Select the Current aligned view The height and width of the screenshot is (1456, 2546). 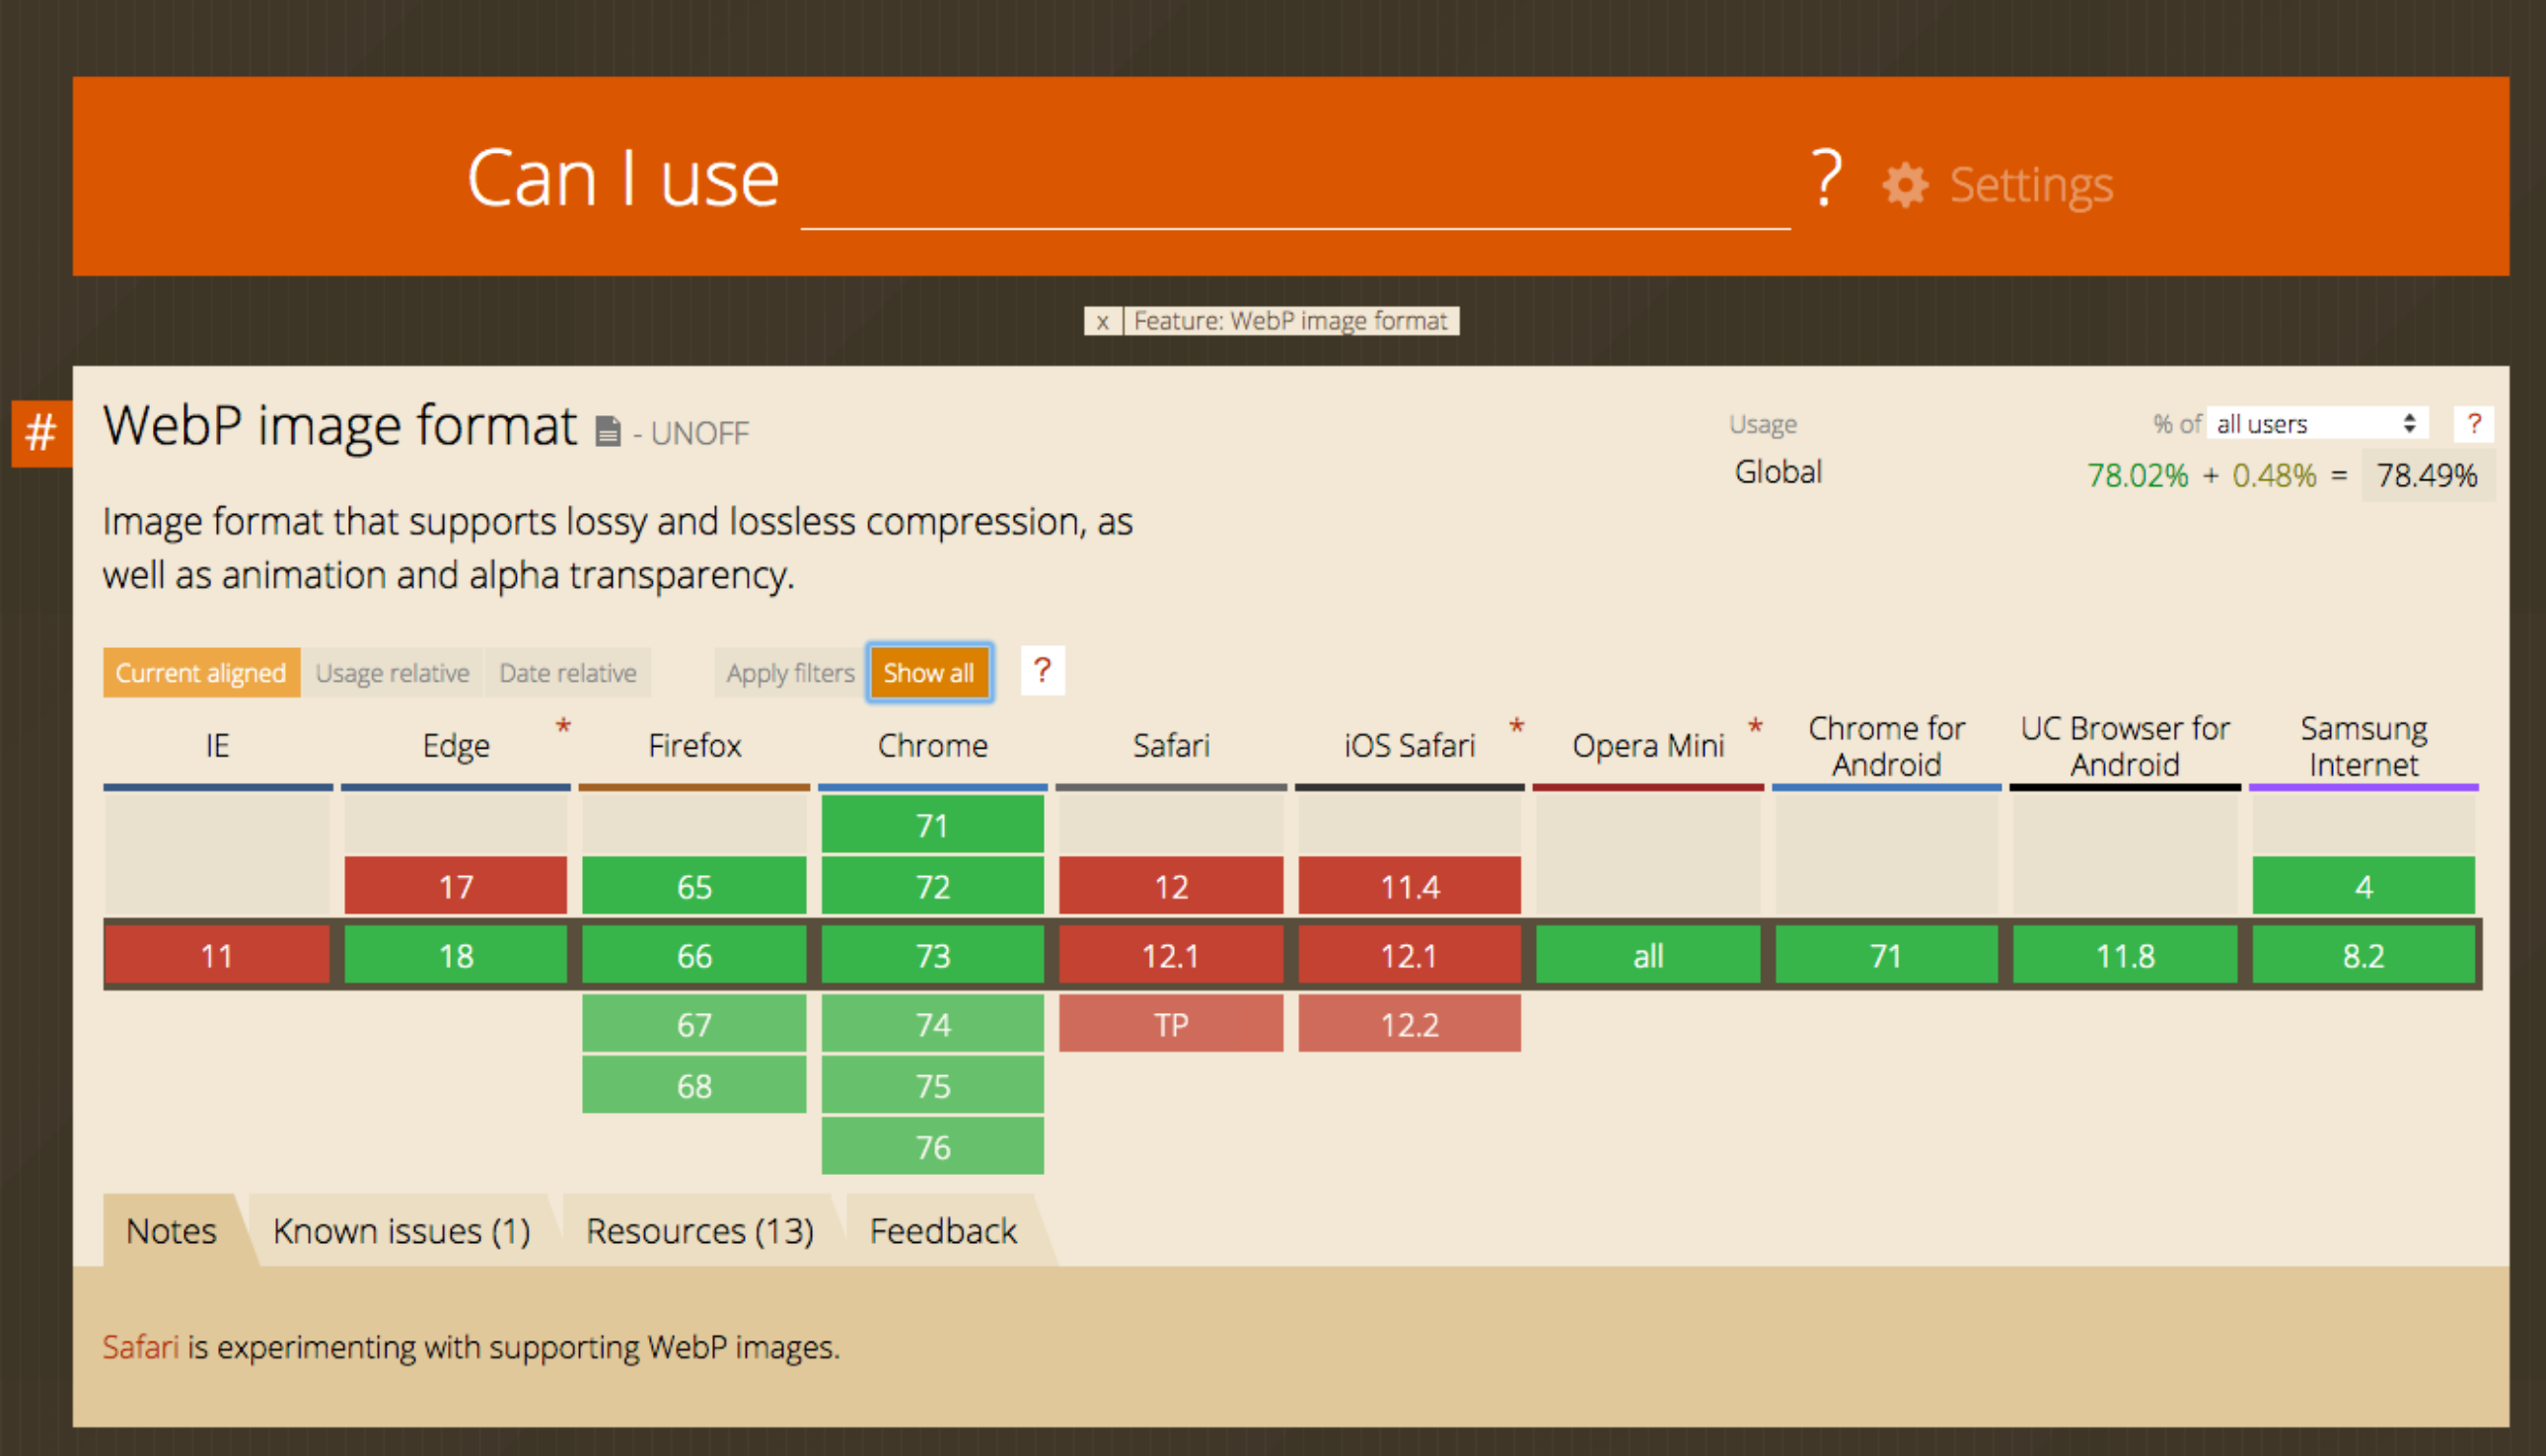coord(201,673)
